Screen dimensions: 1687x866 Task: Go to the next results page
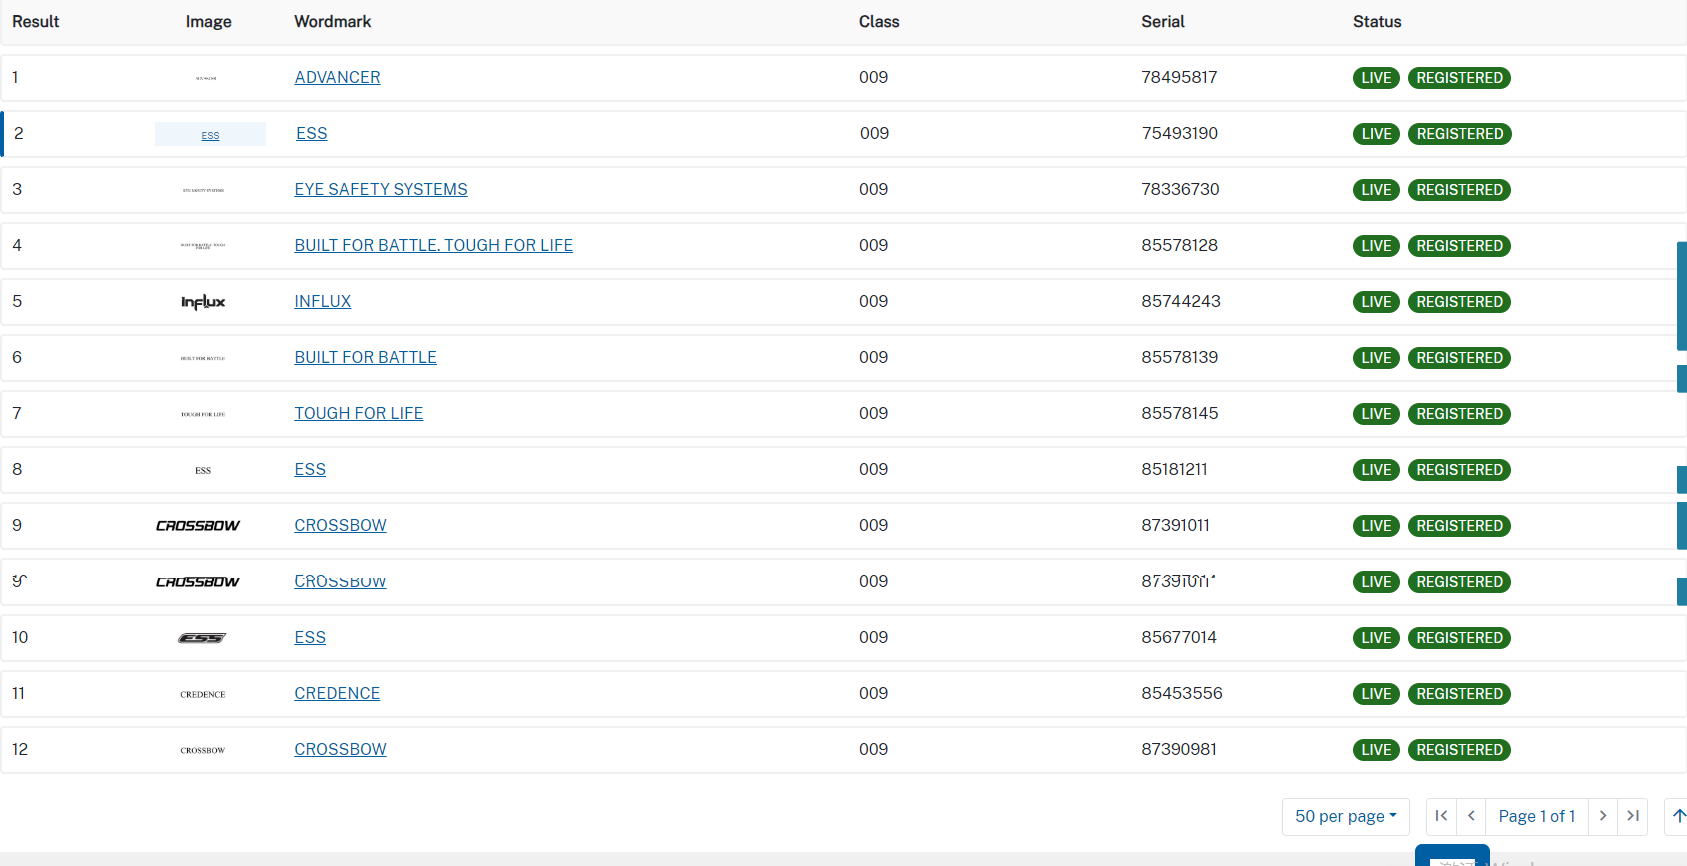pyautogui.click(x=1603, y=816)
